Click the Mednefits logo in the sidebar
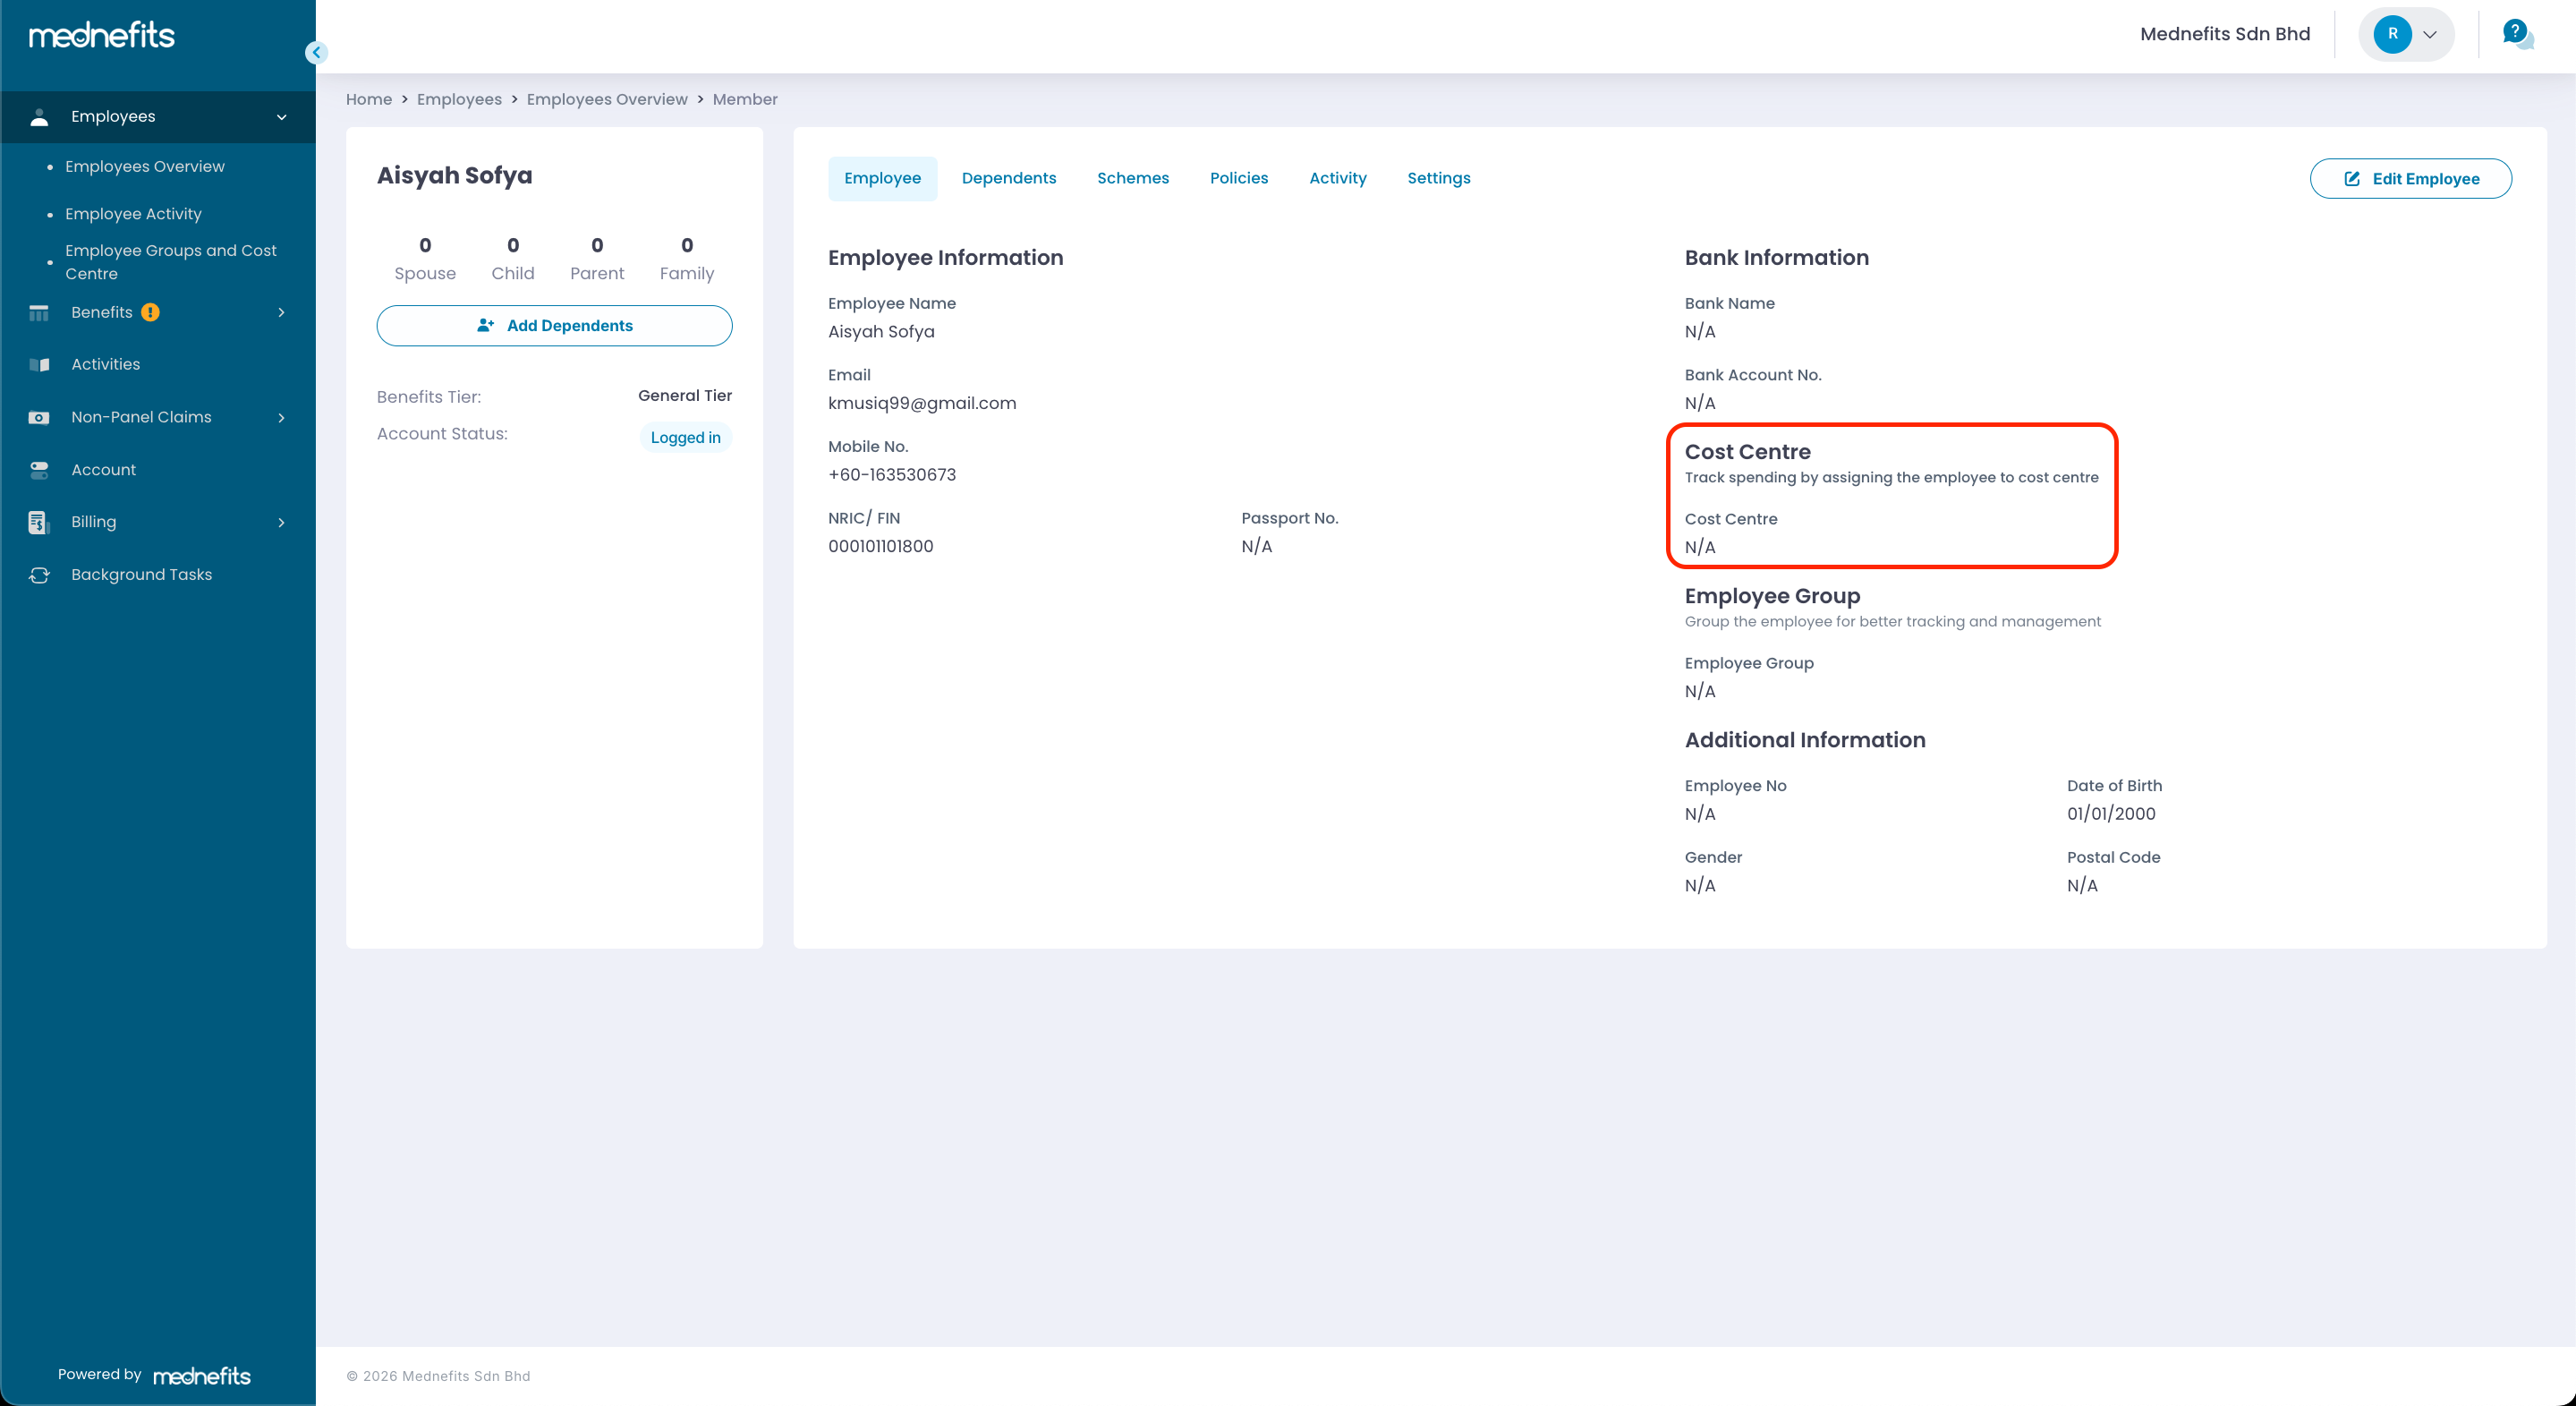Viewport: 2576px width, 1406px height. pos(102,35)
